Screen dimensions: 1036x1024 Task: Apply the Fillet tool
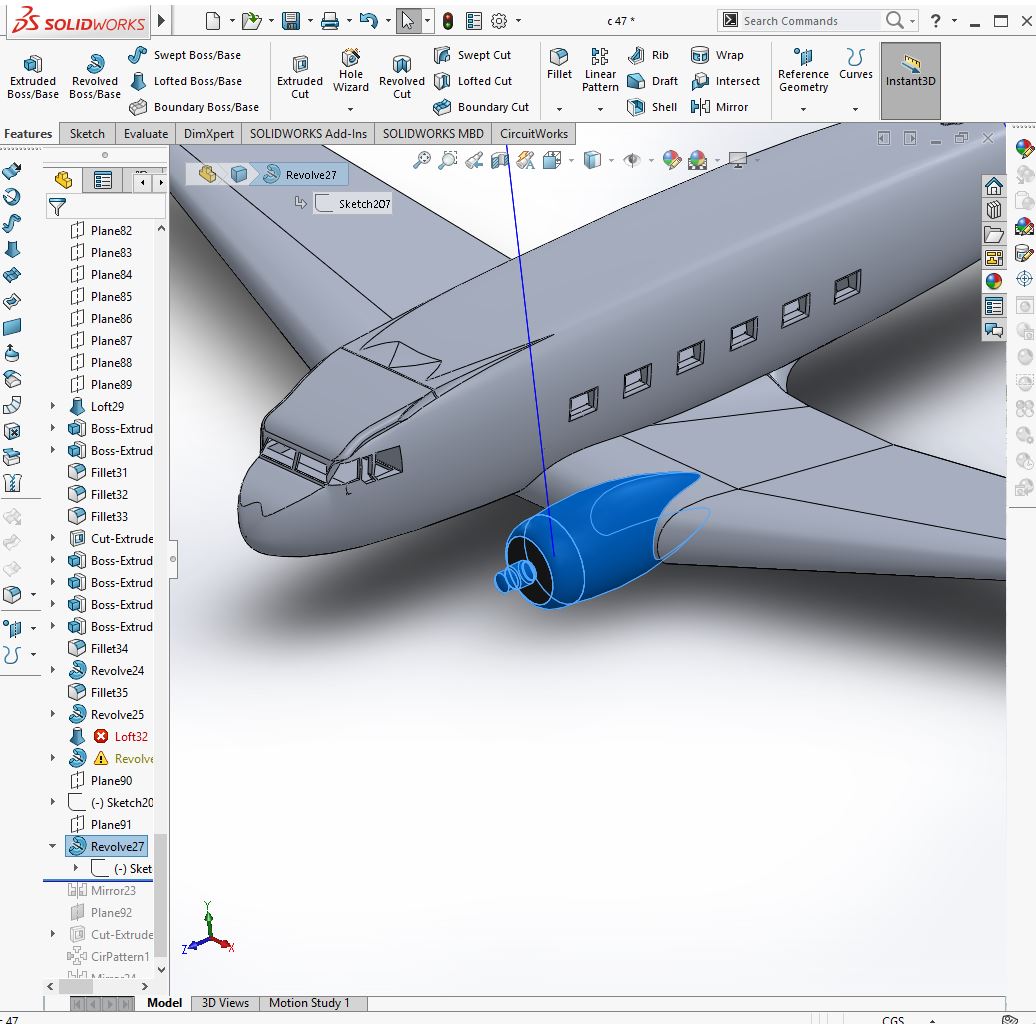click(559, 64)
